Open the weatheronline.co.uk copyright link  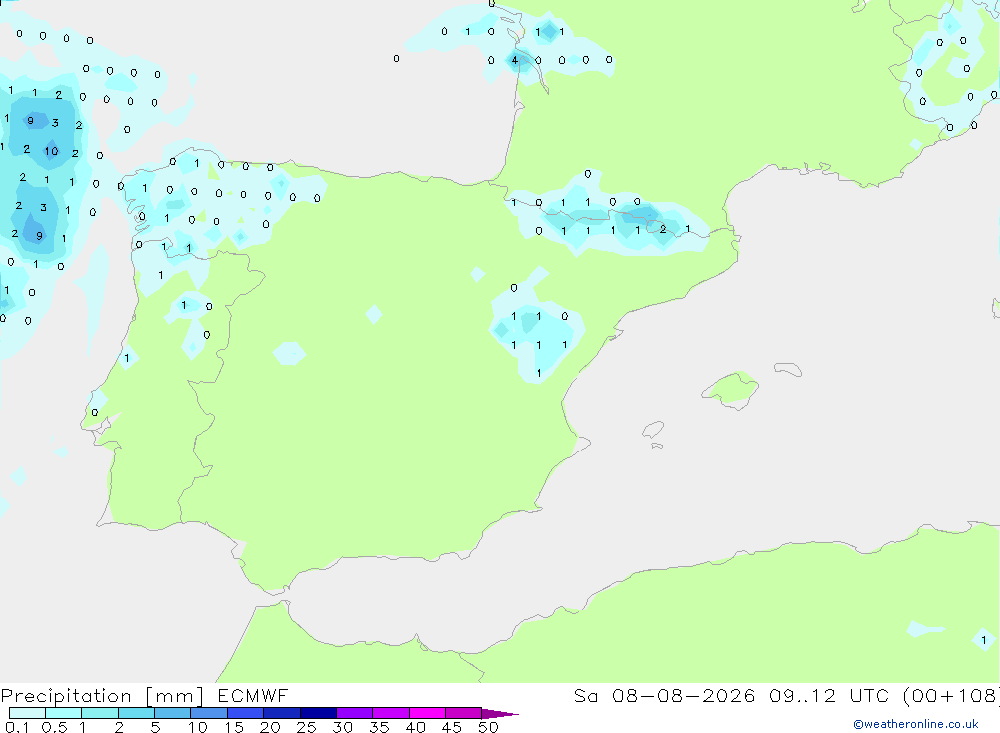[915, 724]
